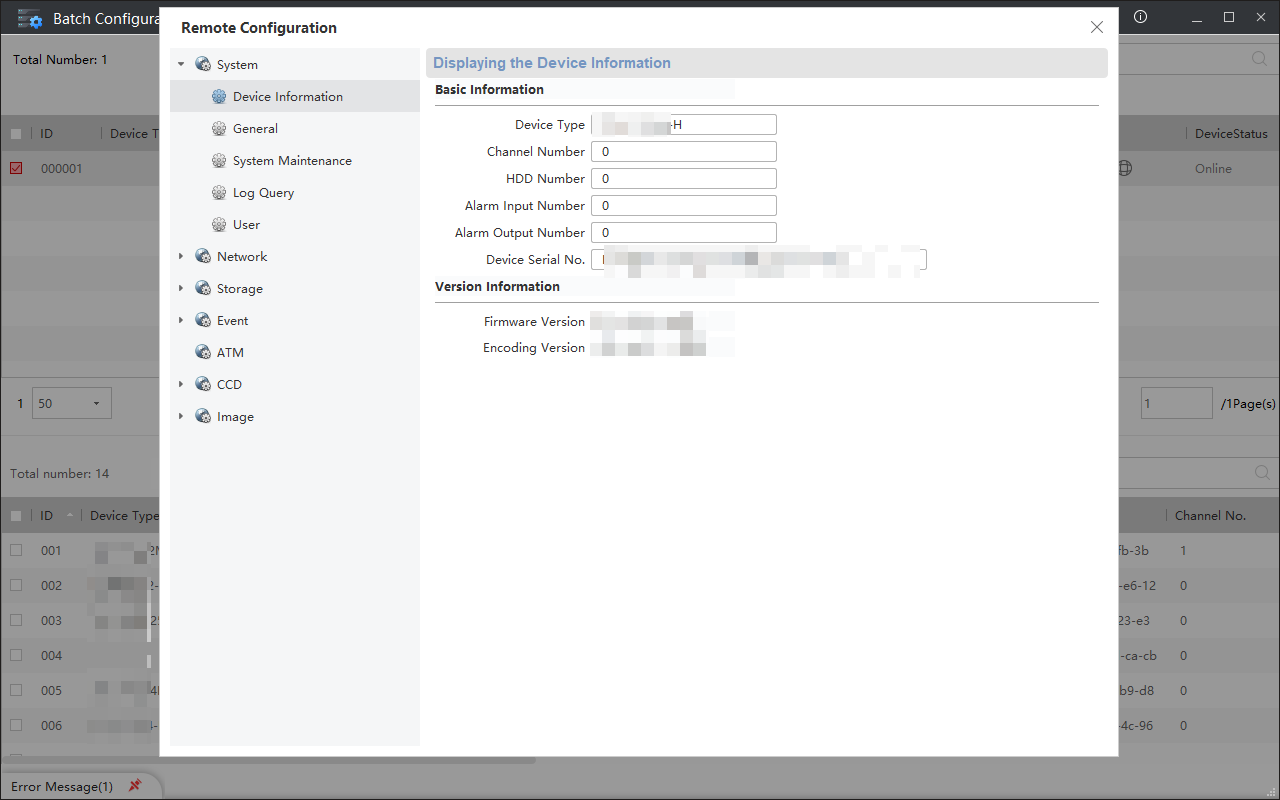Click the info icon in the title bar
Viewport: 1280px width, 800px height.
tap(1140, 17)
